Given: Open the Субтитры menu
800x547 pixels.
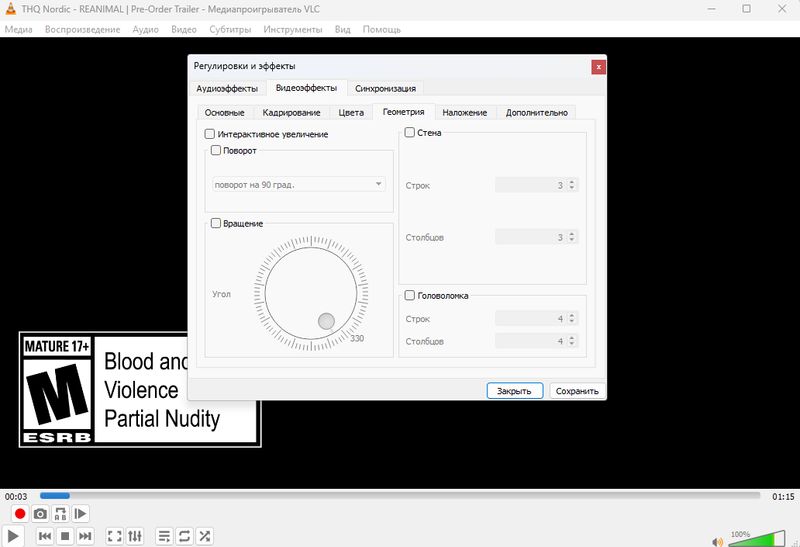Looking at the screenshot, I should pyautogui.click(x=230, y=29).
